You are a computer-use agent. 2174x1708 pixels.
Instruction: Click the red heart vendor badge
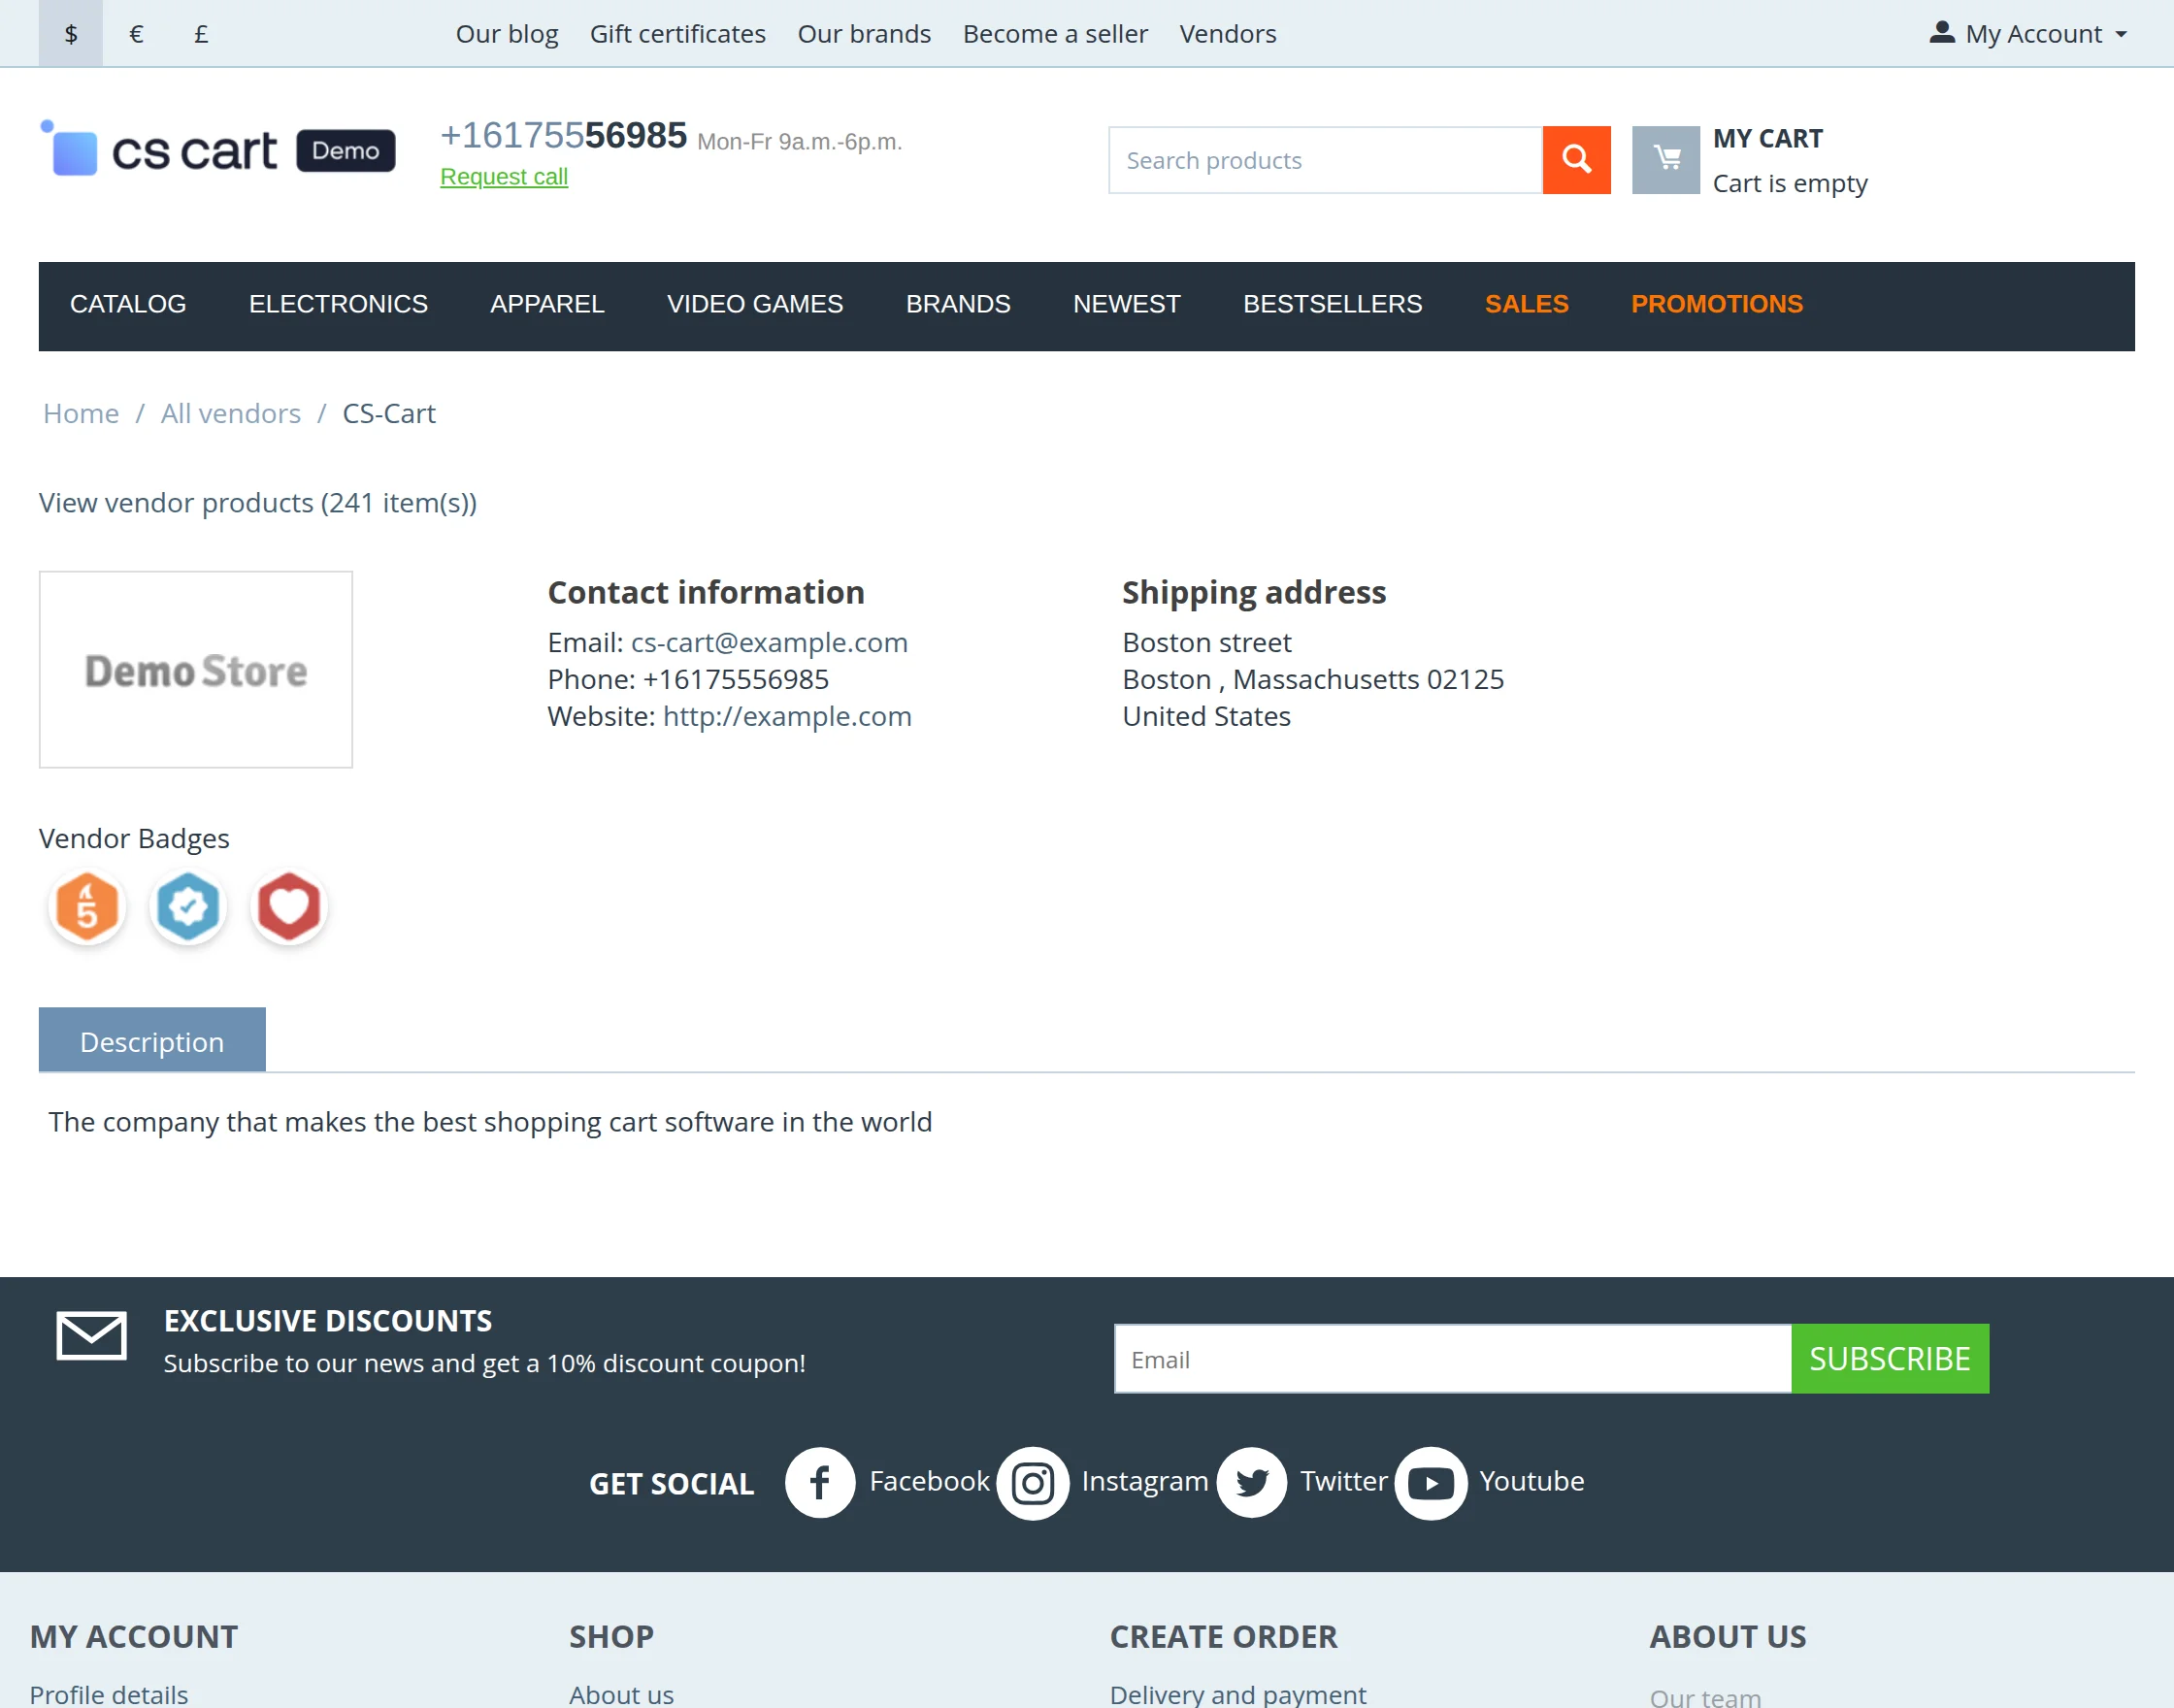click(x=289, y=907)
